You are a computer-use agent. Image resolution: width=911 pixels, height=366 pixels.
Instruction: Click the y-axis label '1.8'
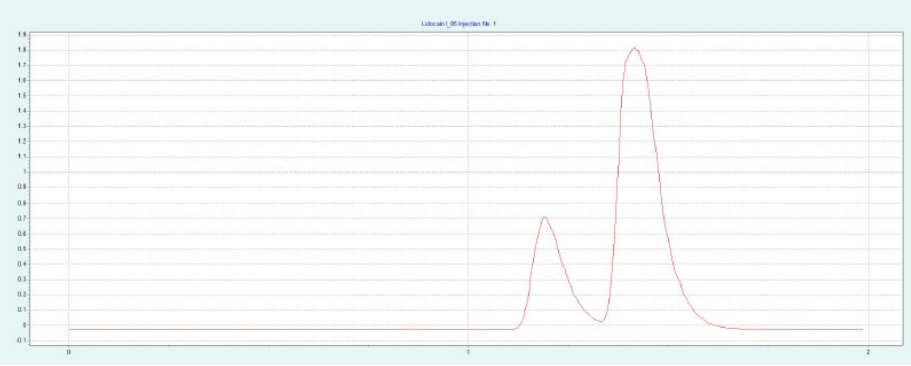22,50
